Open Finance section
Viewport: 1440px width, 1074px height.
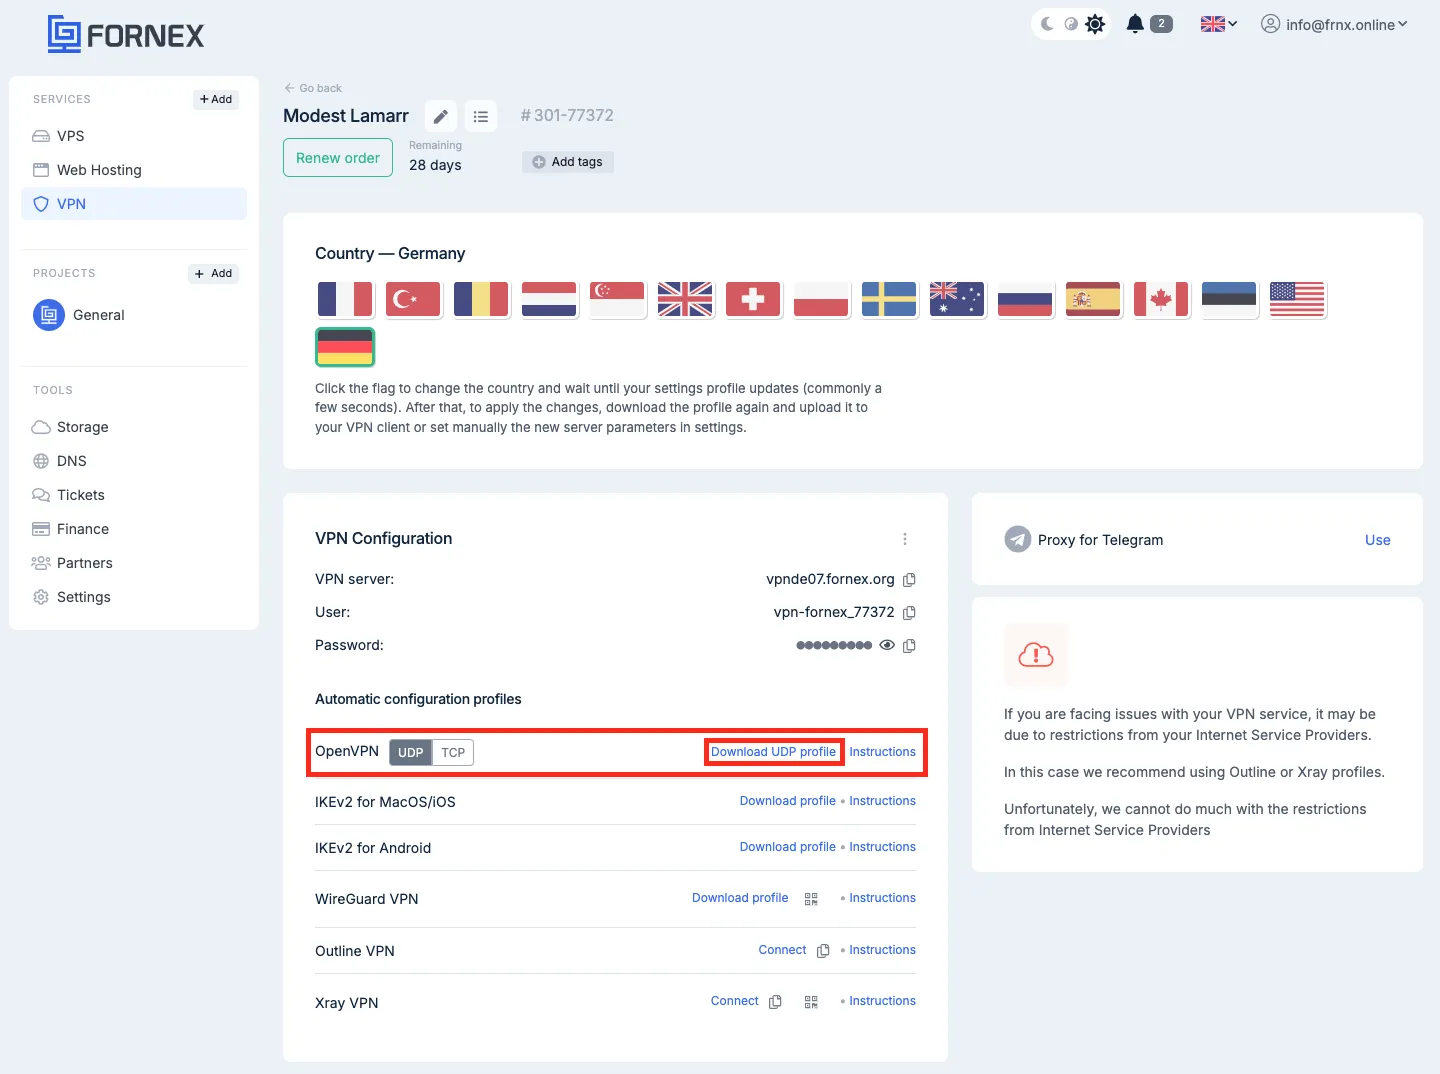134,529
